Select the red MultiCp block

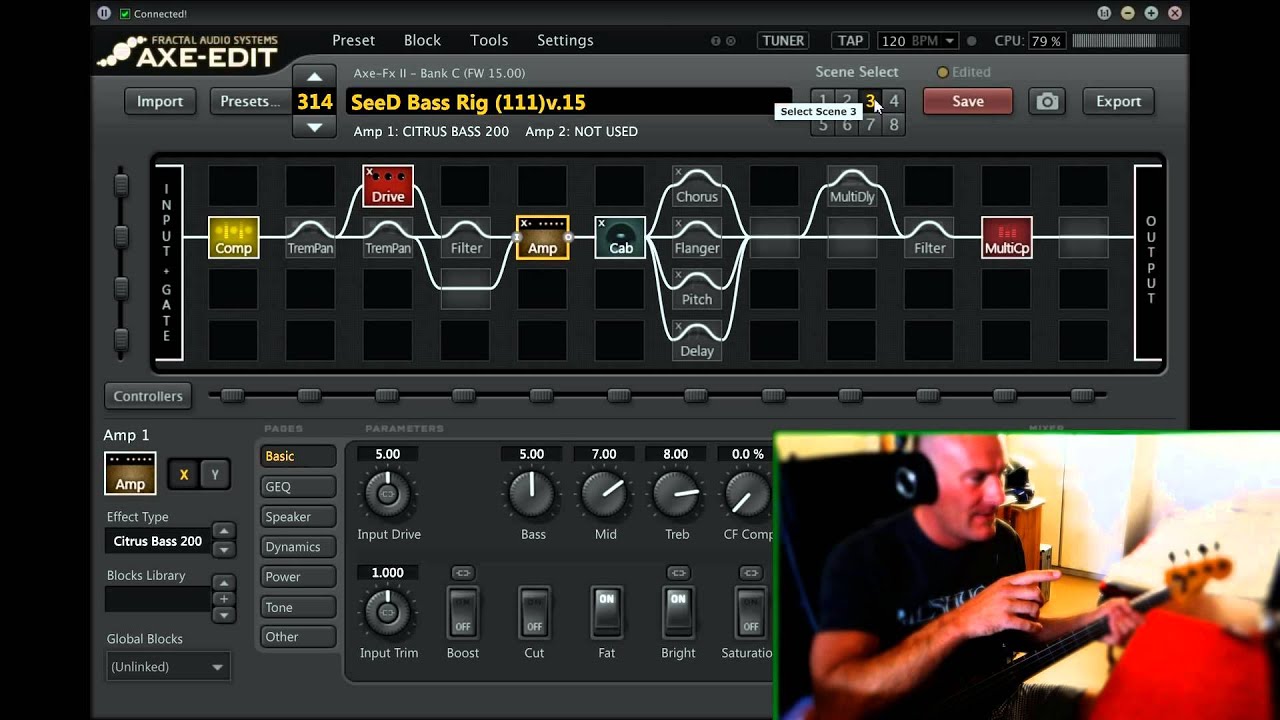[1007, 237]
